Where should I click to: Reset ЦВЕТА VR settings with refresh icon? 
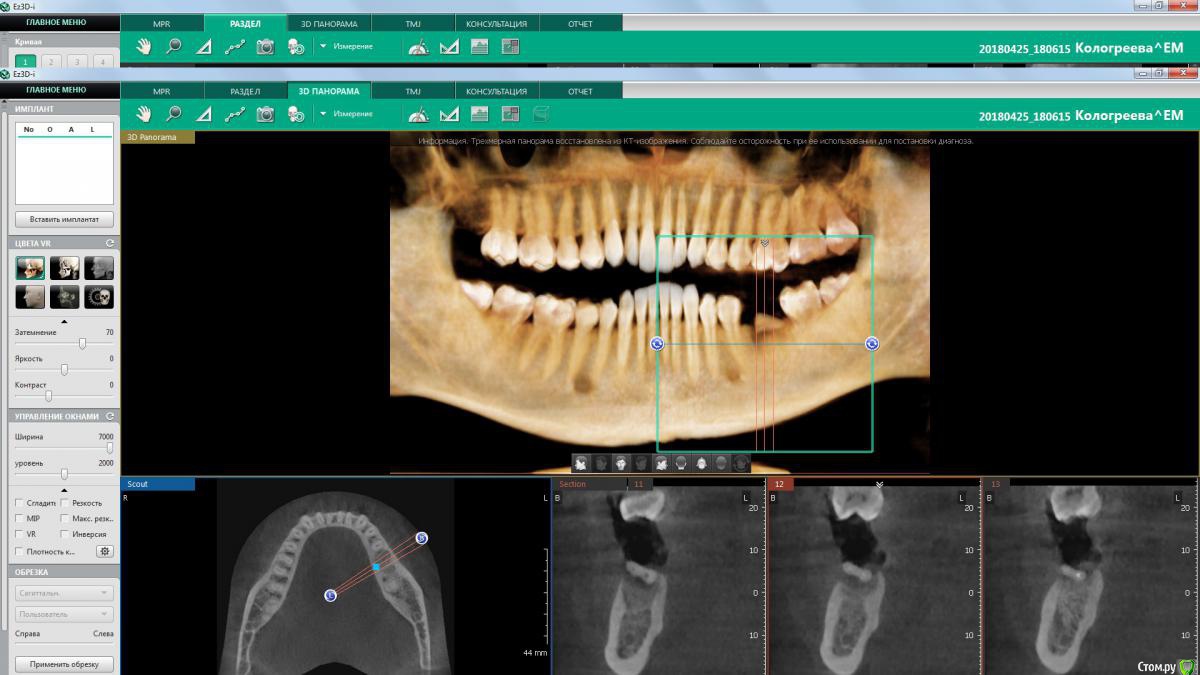pyautogui.click(x=109, y=243)
